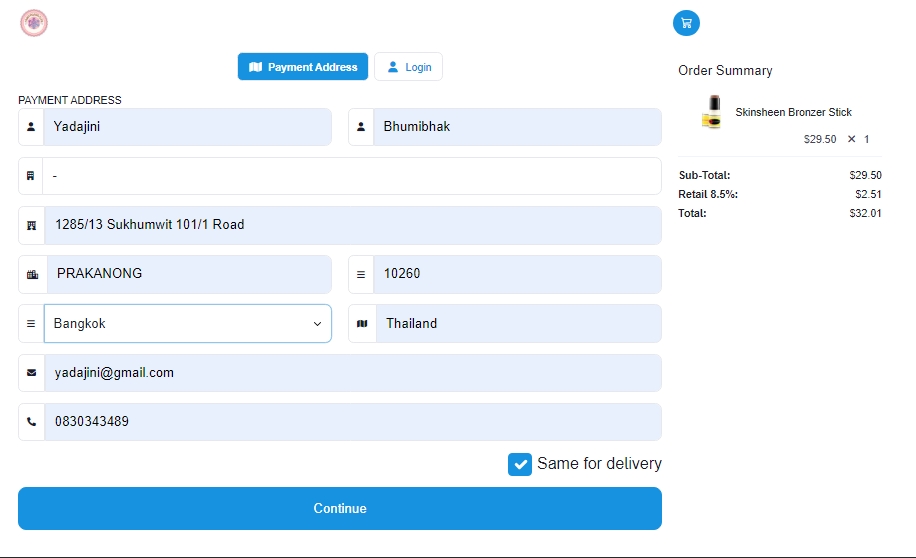The height and width of the screenshot is (558, 916).
Task: Click the Skinsheen Bronzer Stick thumbnail image
Action: click(x=711, y=112)
